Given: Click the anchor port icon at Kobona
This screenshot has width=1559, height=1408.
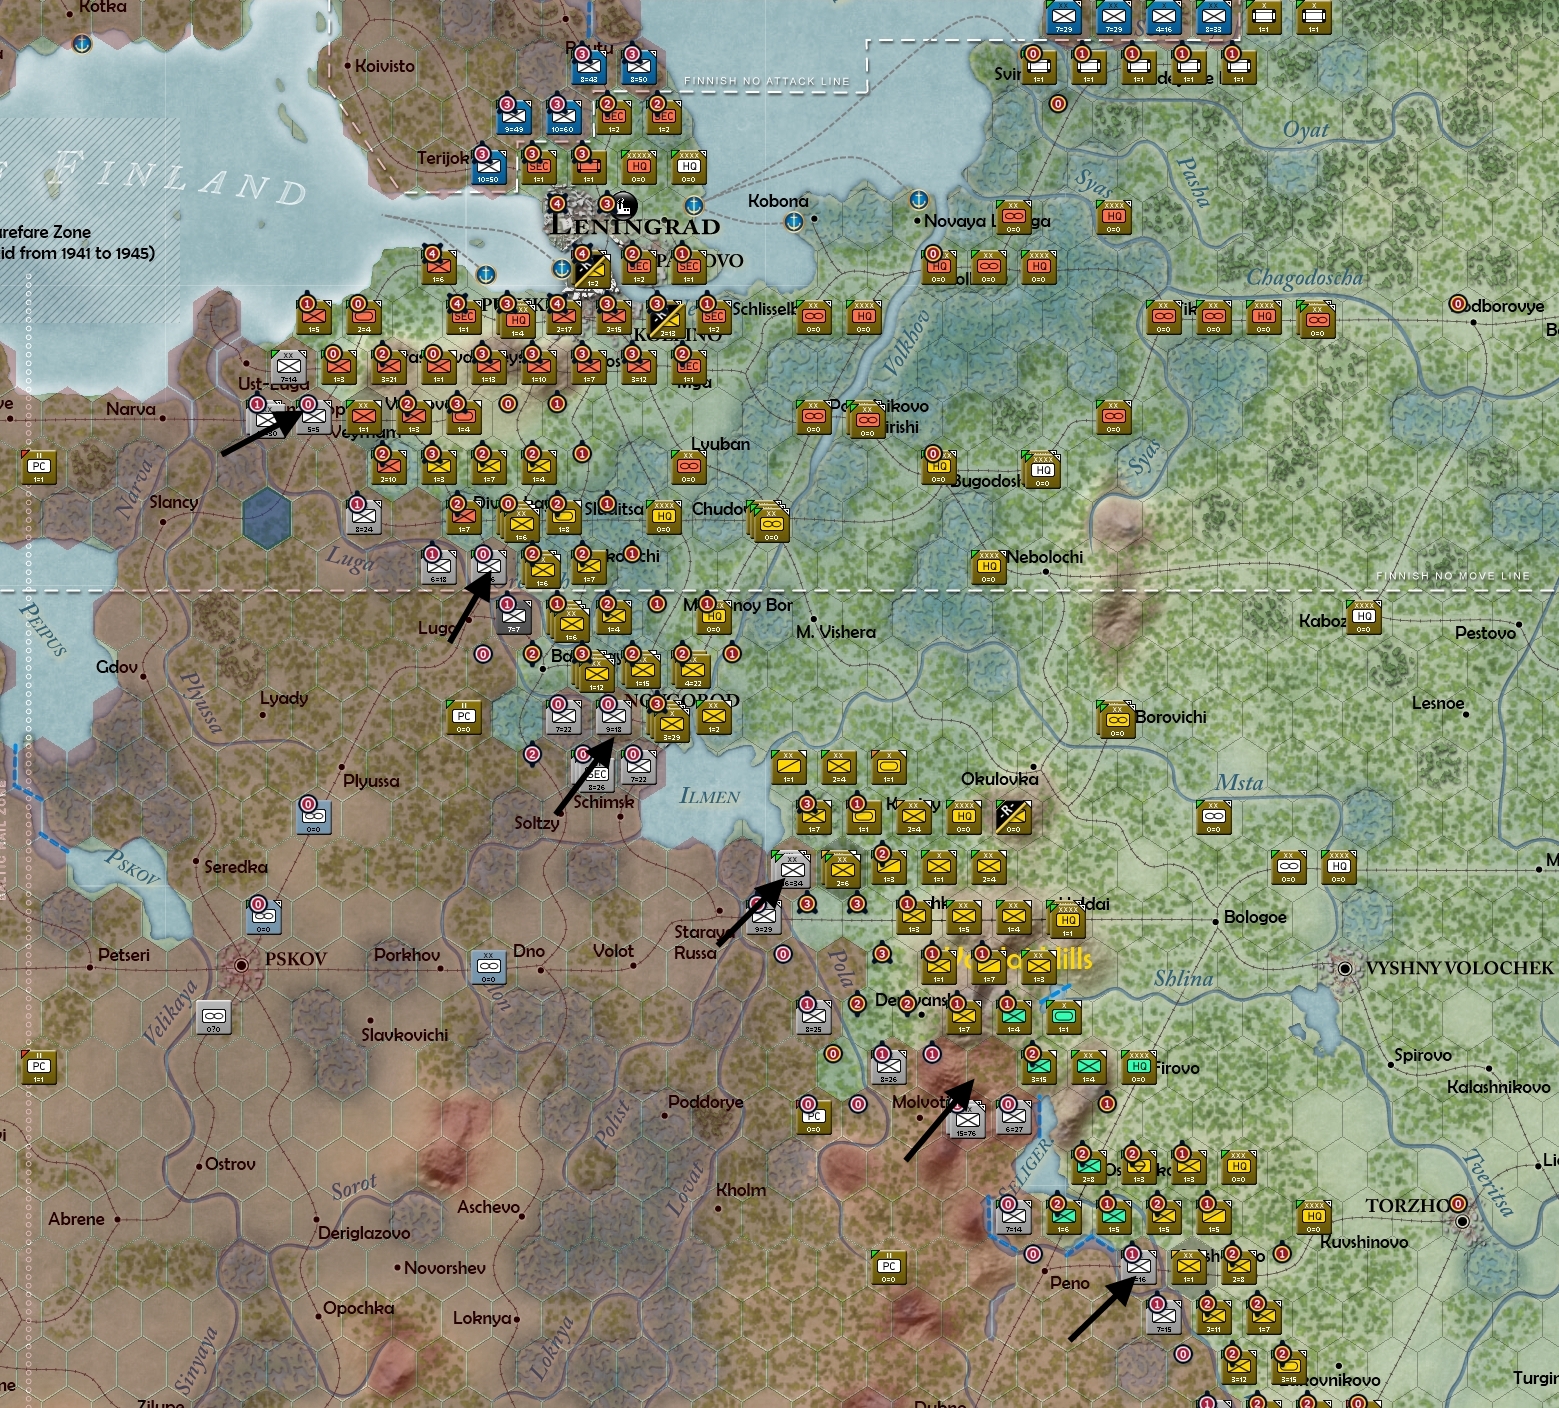Looking at the screenshot, I should click(x=794, y=222).
